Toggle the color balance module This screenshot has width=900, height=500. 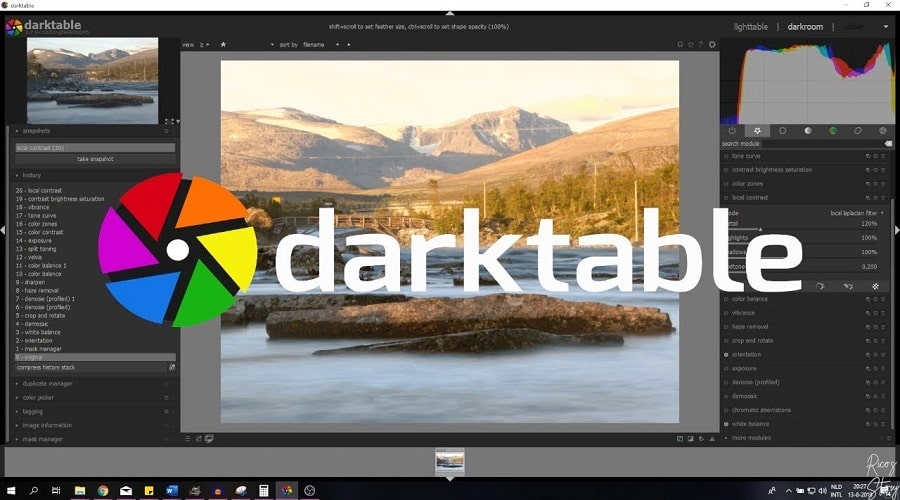click(726, 299)
